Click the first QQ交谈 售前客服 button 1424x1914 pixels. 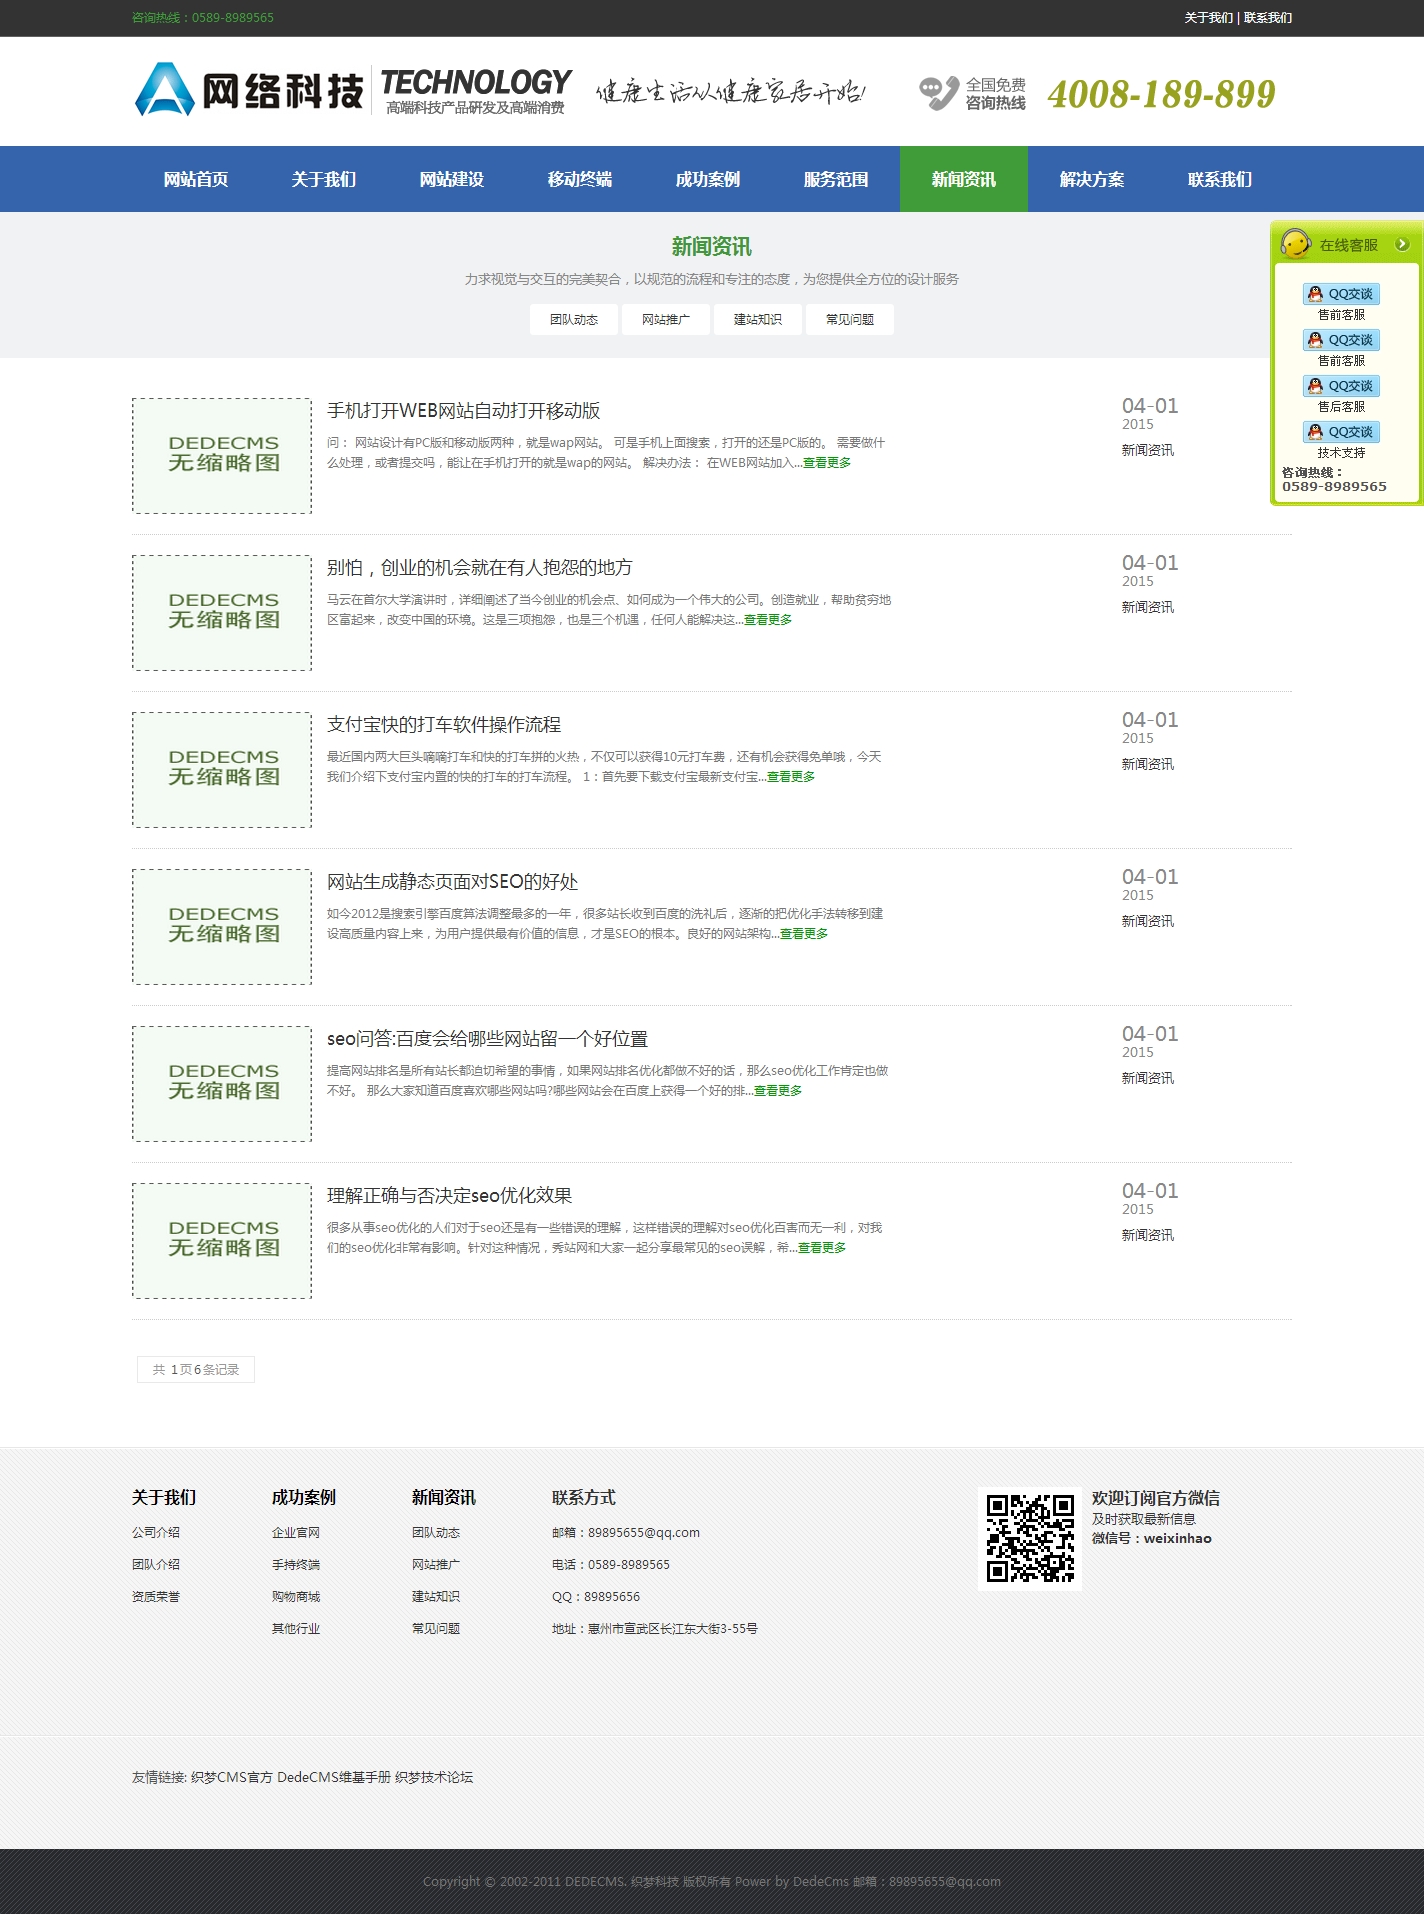coord(1341,294)
